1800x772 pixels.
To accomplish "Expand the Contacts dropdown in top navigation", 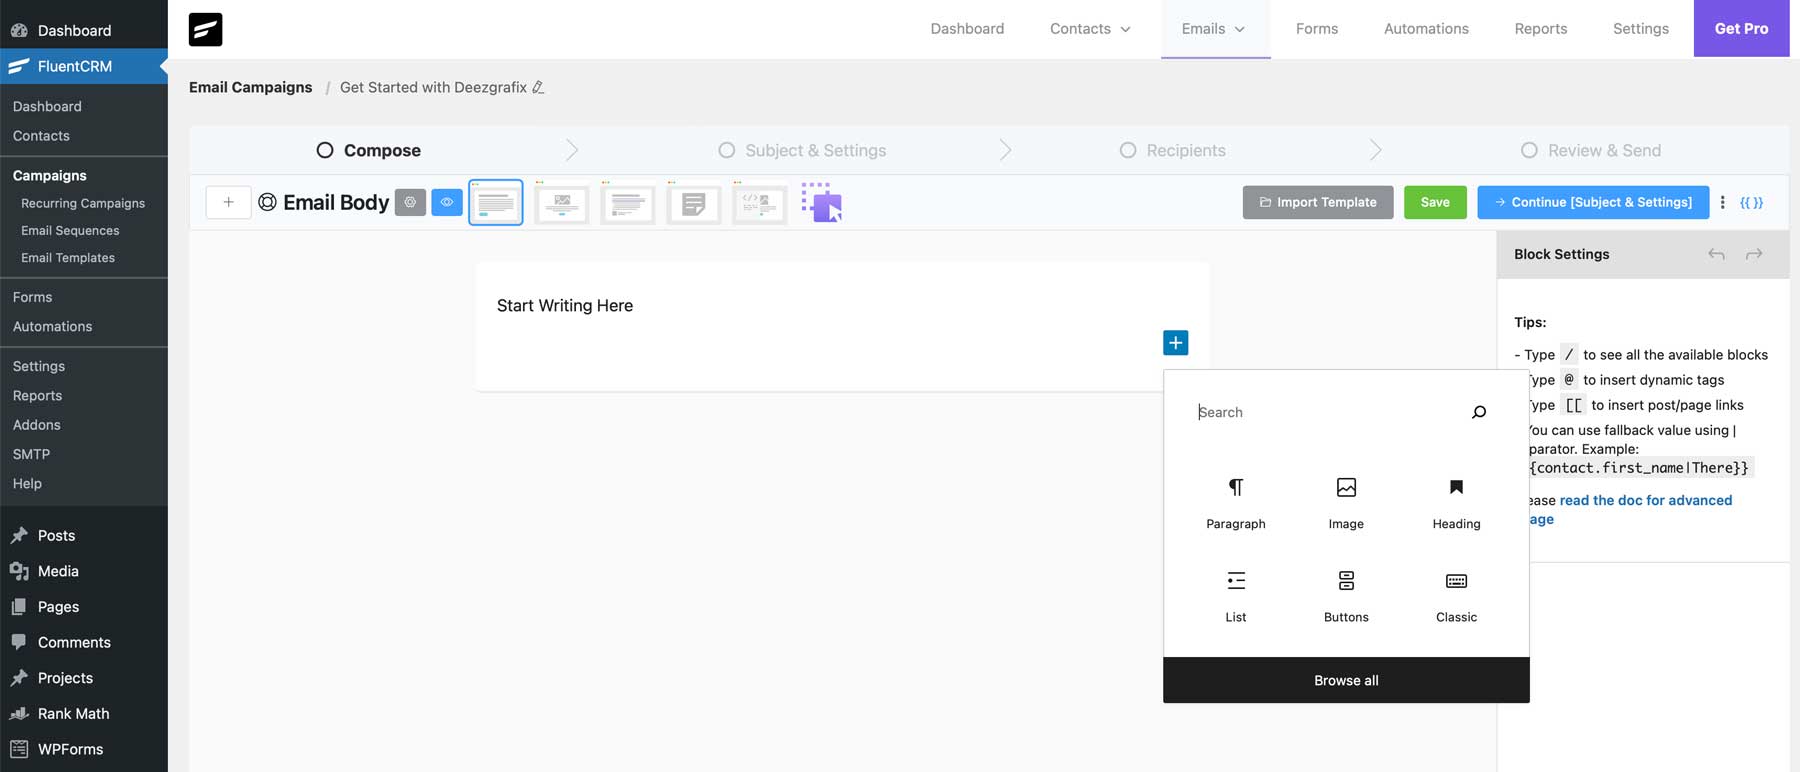I will click(x=1090, y=29).
